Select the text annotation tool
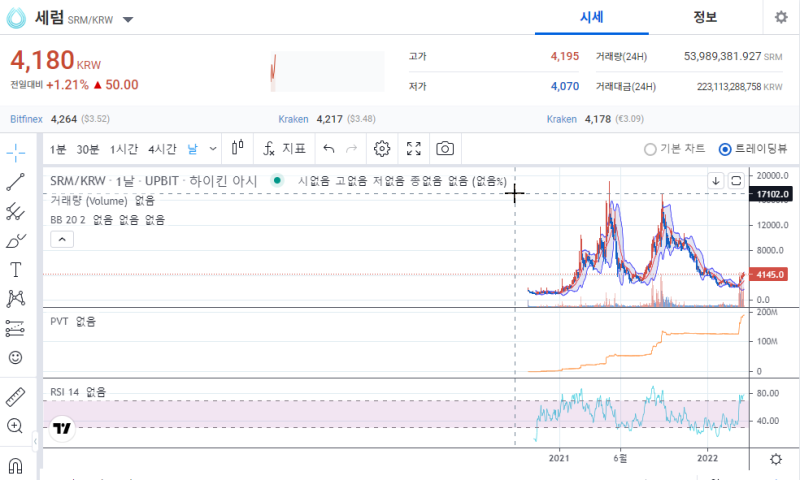This screenshot has height=480, width=800. click(16, 269)
